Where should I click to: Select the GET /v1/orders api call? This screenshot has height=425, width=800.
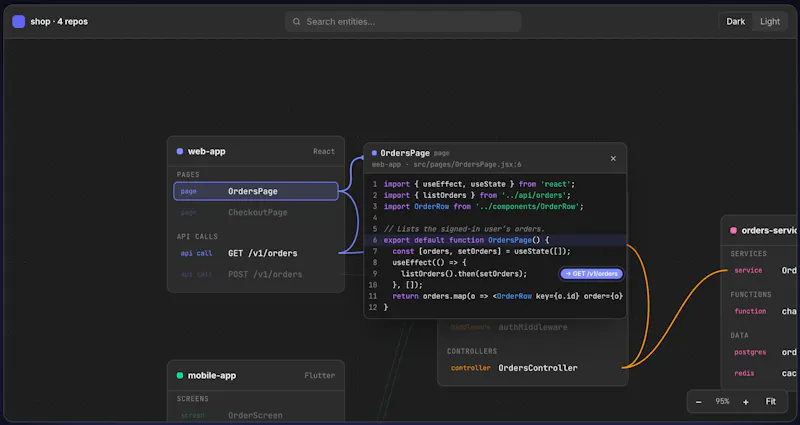point(256,253)
